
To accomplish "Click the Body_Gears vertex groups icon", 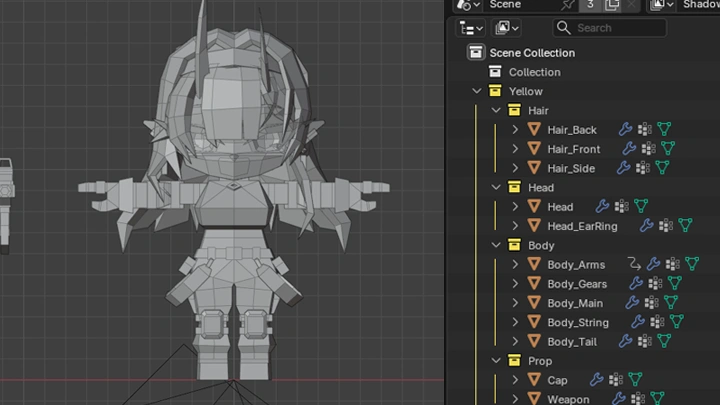I will click(656, 284).
